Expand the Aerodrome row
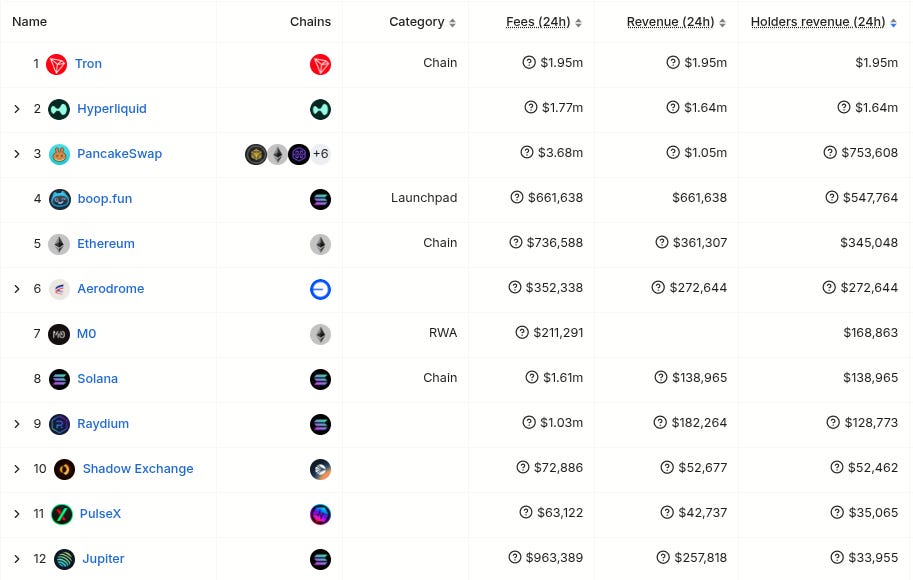 pyautogui.click(x=17, y=289)
